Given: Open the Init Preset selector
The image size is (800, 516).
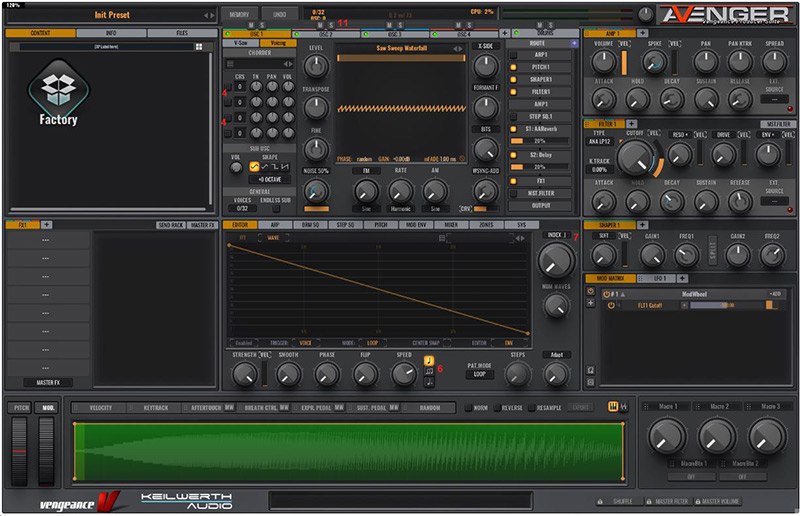Looking at the screenshot, I should tap(112, 15).
